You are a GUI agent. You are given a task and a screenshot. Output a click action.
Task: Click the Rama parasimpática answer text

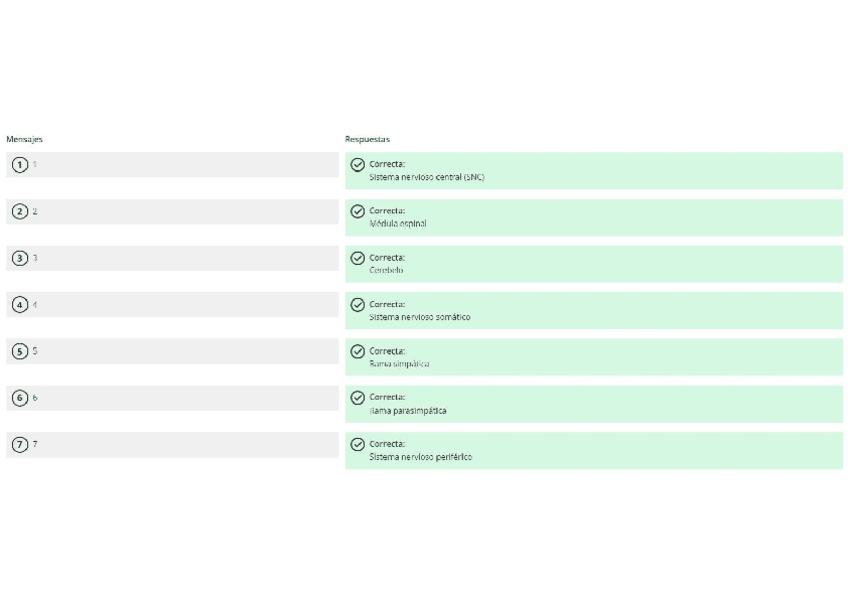pos(407,411)
